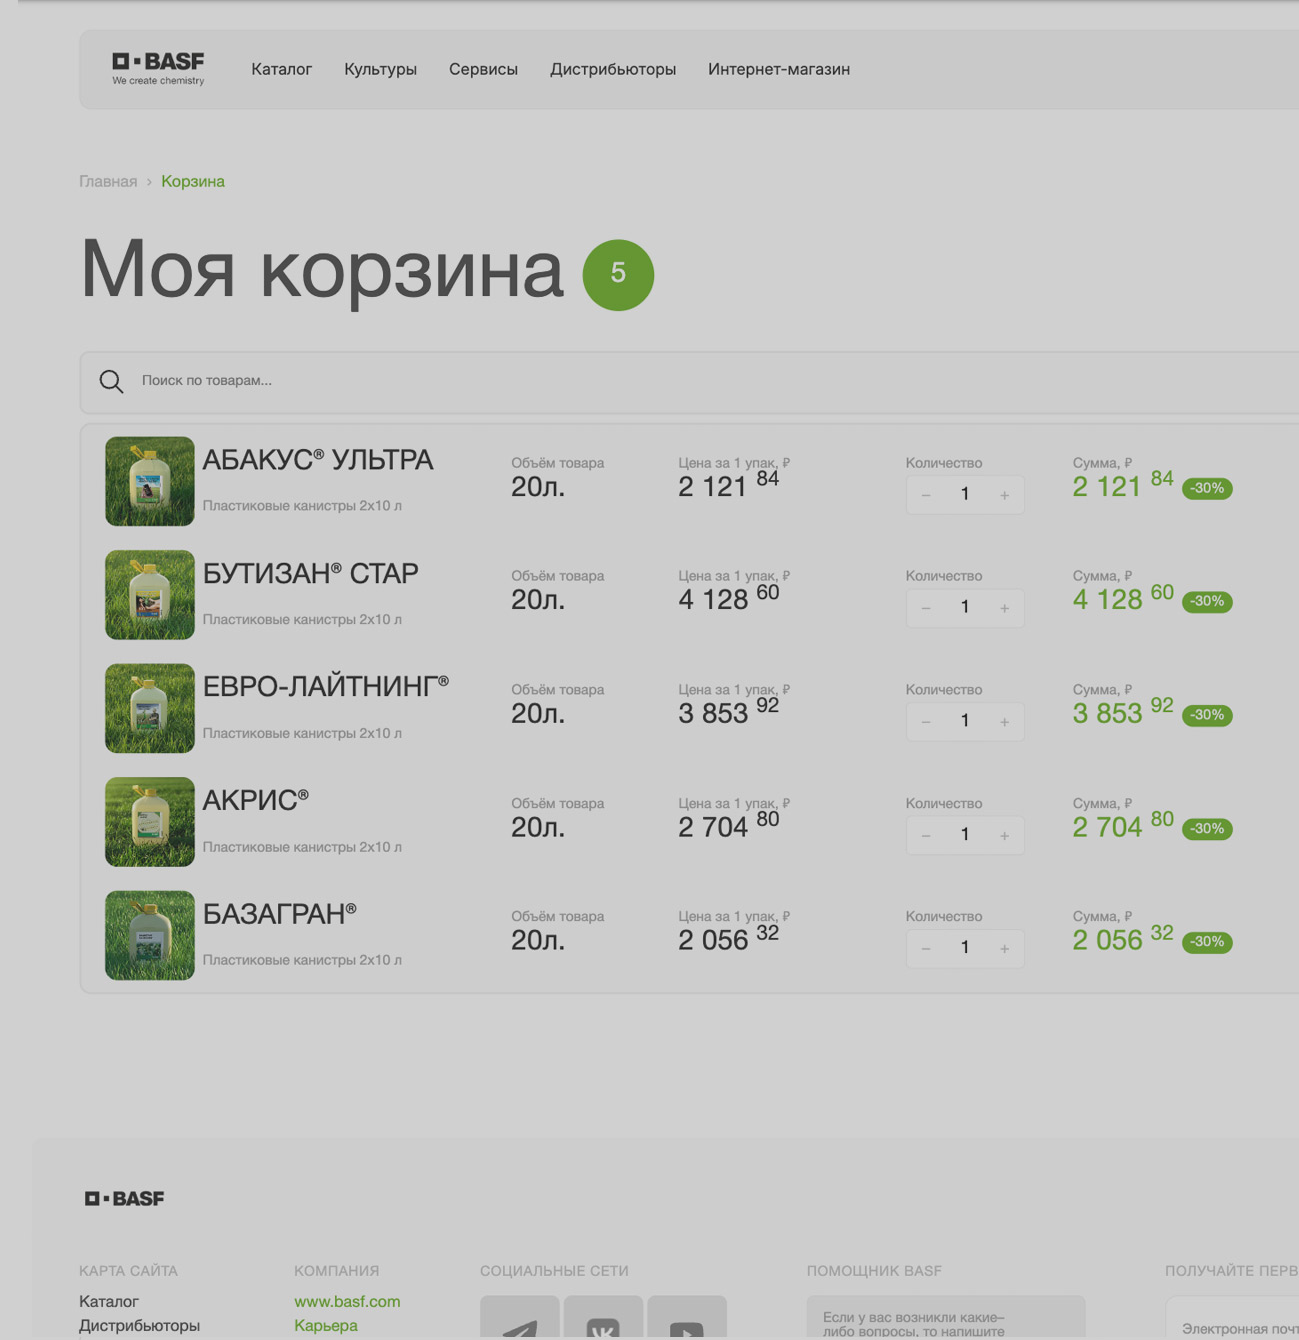This screenshot has width=1299, height=1340.
Task: Open the www.basf.com footer link
Action: pyautogui.click(x=346, y=1301)
